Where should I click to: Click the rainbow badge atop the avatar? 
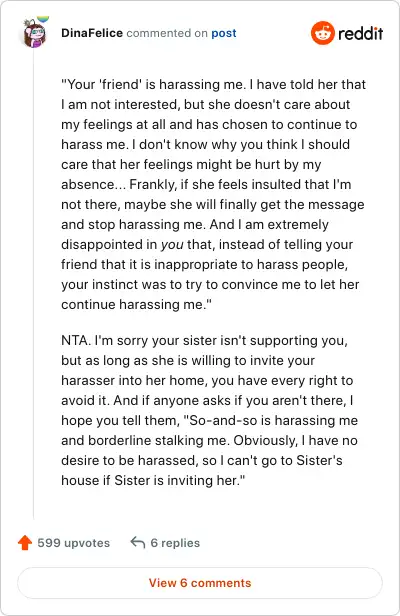tap(43, 19)
